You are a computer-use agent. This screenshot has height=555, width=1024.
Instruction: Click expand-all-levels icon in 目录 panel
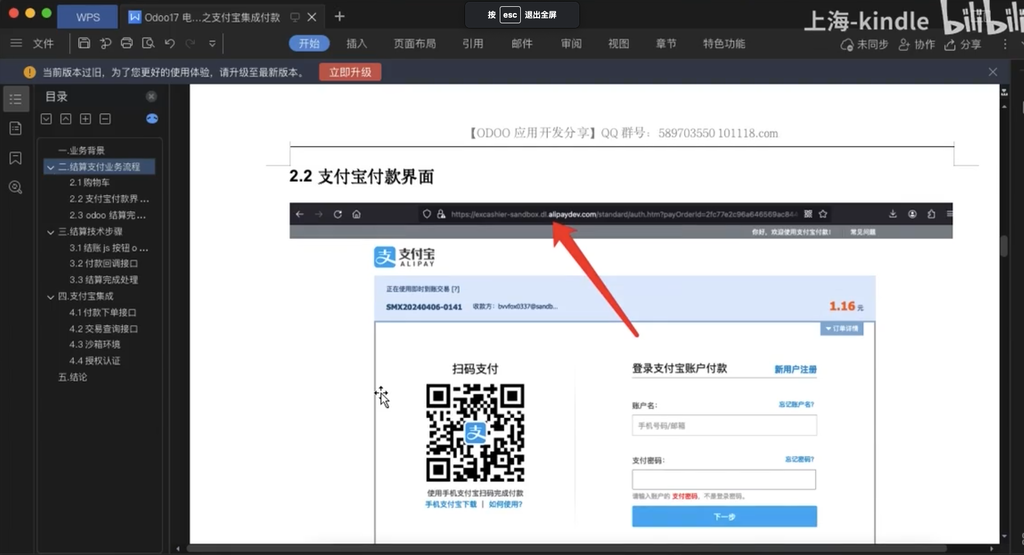point(46,119)
